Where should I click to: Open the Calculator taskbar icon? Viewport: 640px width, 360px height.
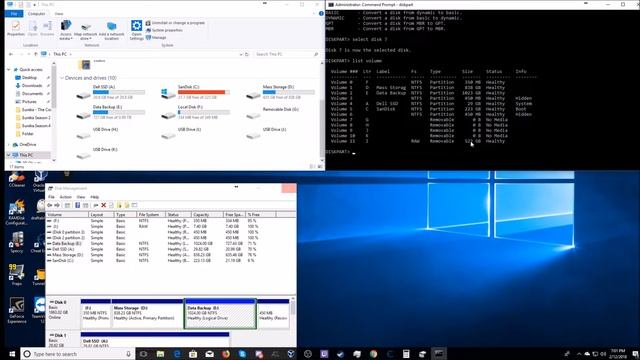[406, 354]
